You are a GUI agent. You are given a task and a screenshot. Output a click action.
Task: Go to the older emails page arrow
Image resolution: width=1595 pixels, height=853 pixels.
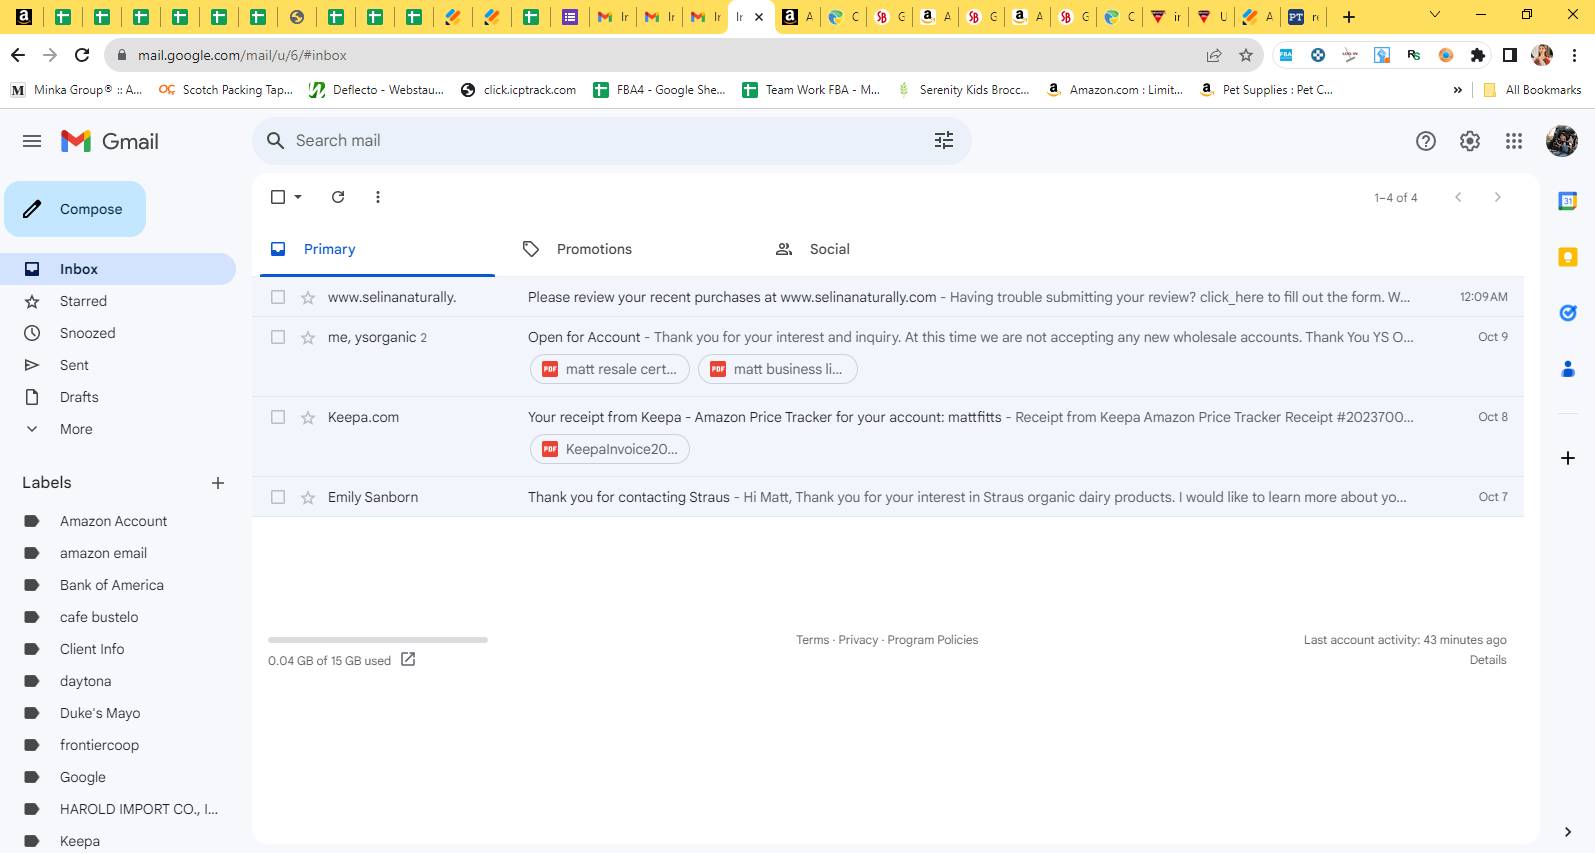click(1497, 197)
